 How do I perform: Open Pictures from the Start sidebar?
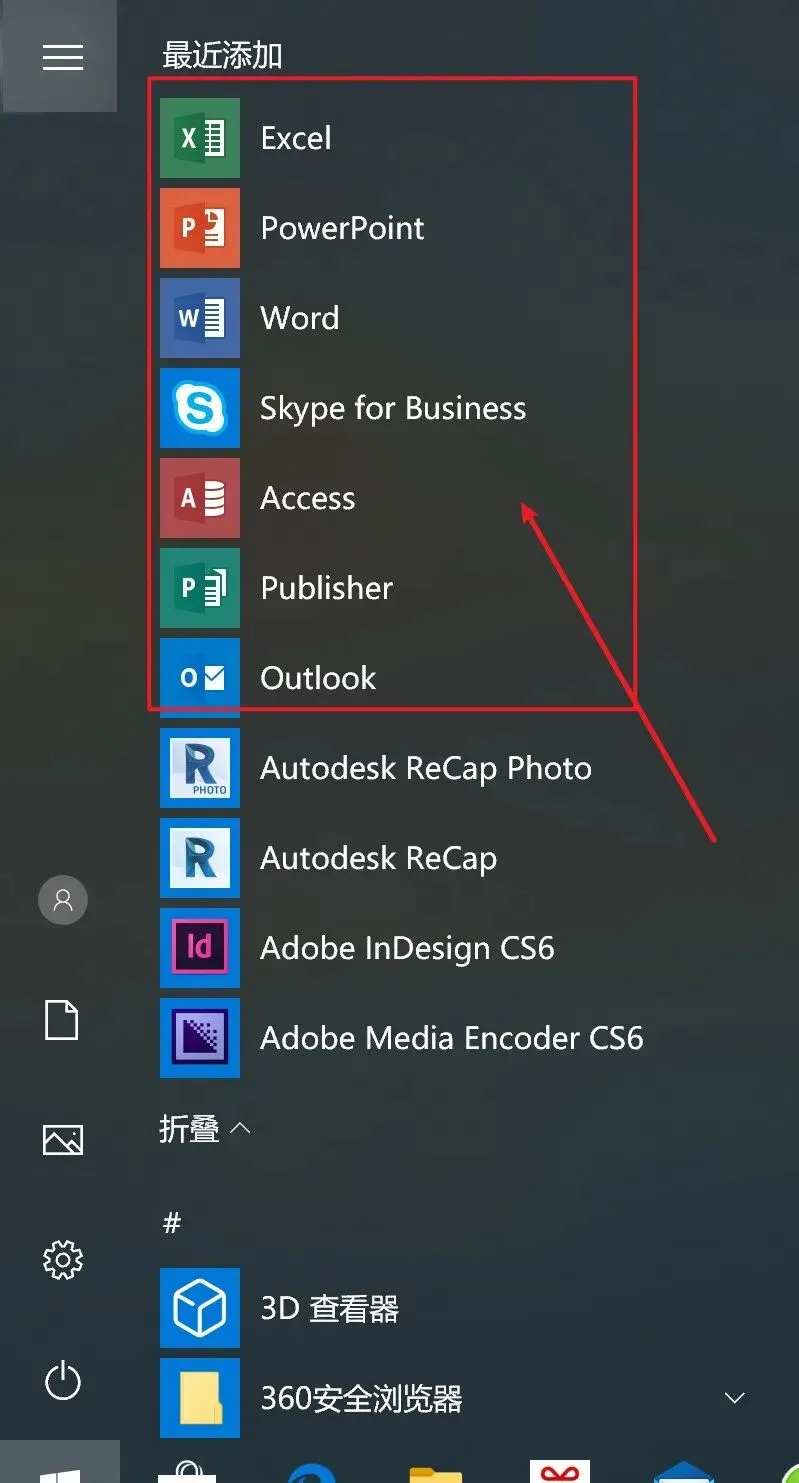pyautogui.click(x=62, y=1140)
